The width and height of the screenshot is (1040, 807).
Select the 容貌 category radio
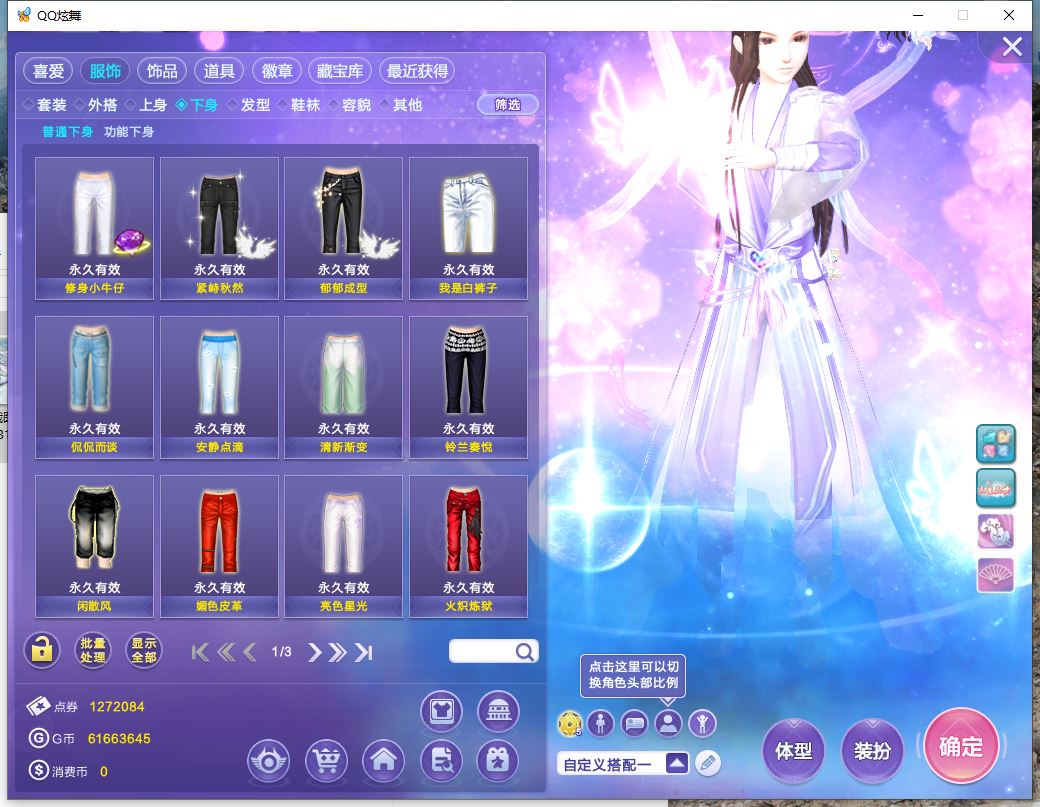(350, 105)
